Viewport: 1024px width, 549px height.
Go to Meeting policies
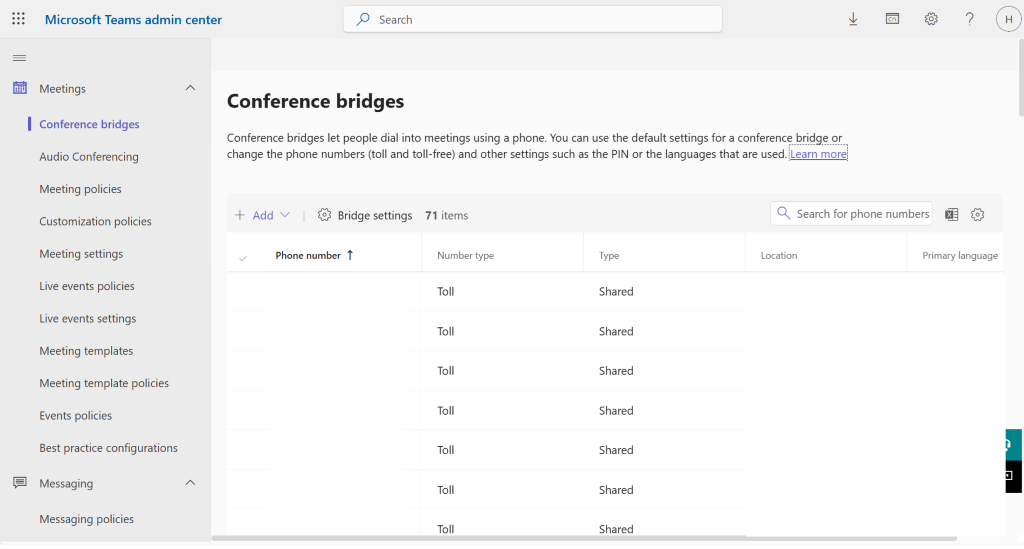pos(80,189)
